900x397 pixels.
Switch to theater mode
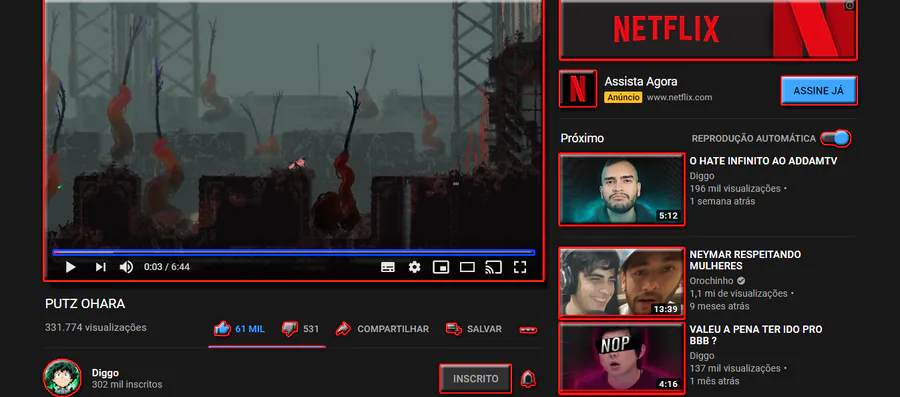(x=467, y=267)
